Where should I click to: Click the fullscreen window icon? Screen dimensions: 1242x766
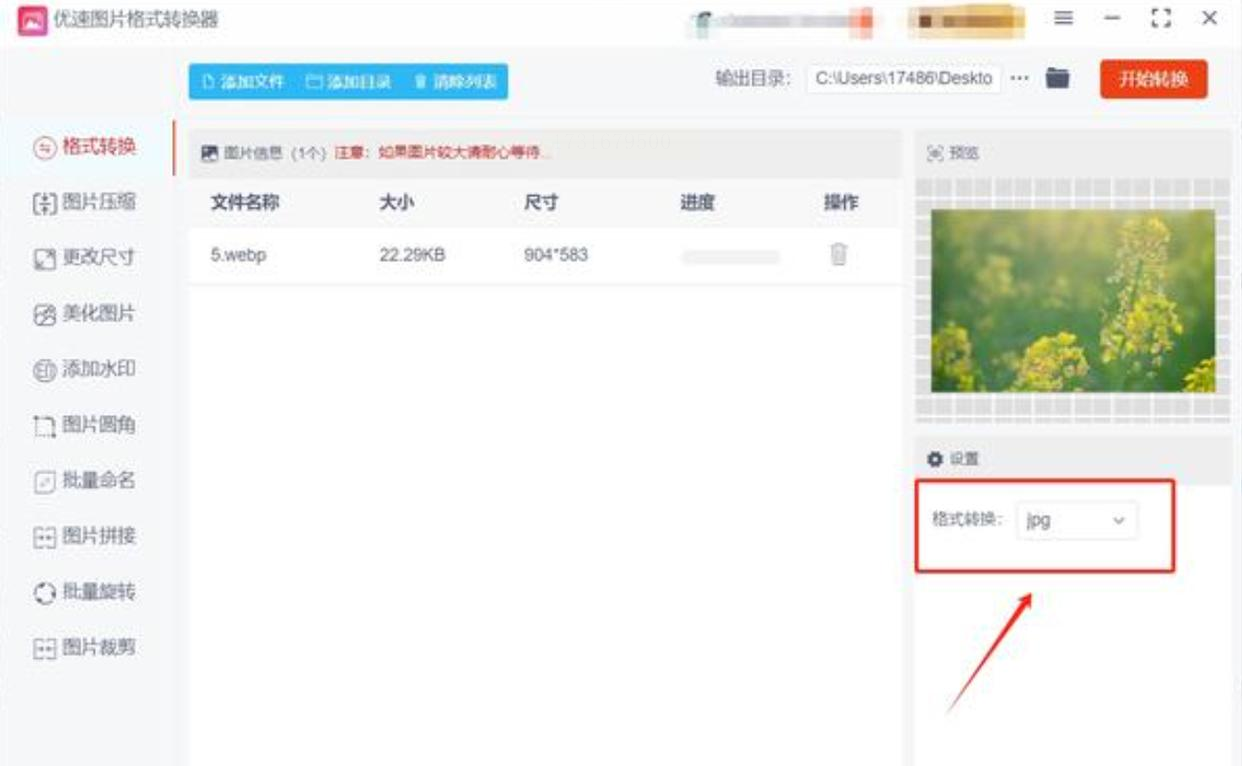(1161, 19)
